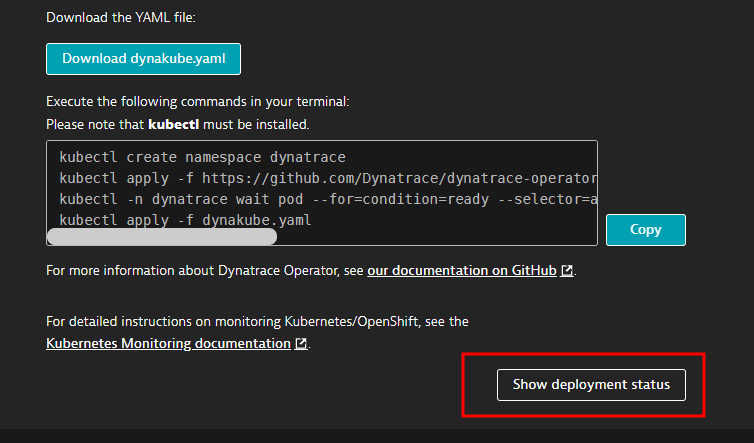Open Kubernetes Monitoring documentation link

168,343
